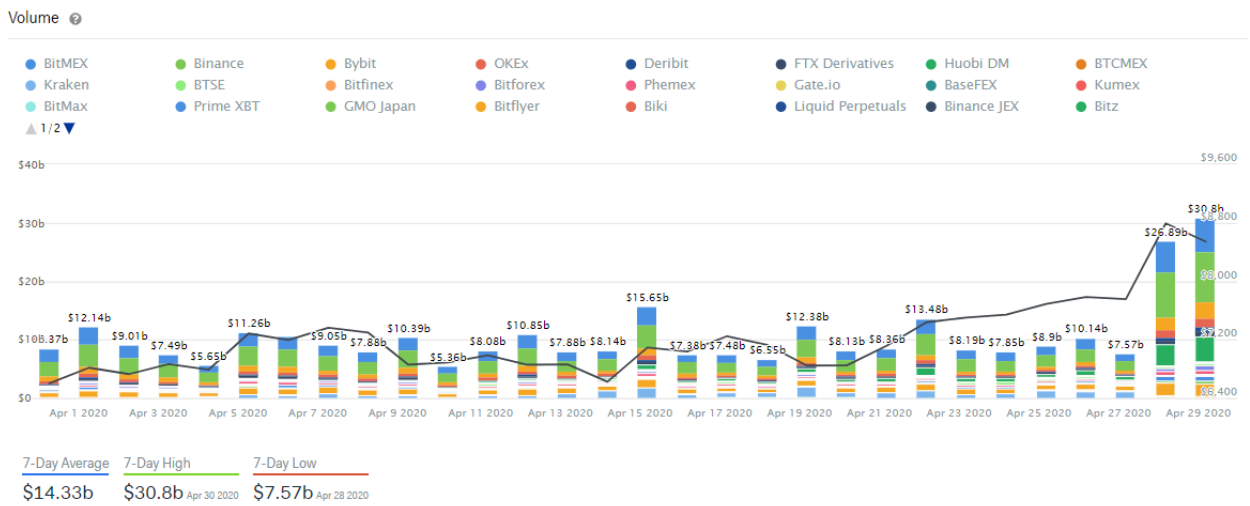
Task: Click BitMax legend item
Action: point(56,106)
